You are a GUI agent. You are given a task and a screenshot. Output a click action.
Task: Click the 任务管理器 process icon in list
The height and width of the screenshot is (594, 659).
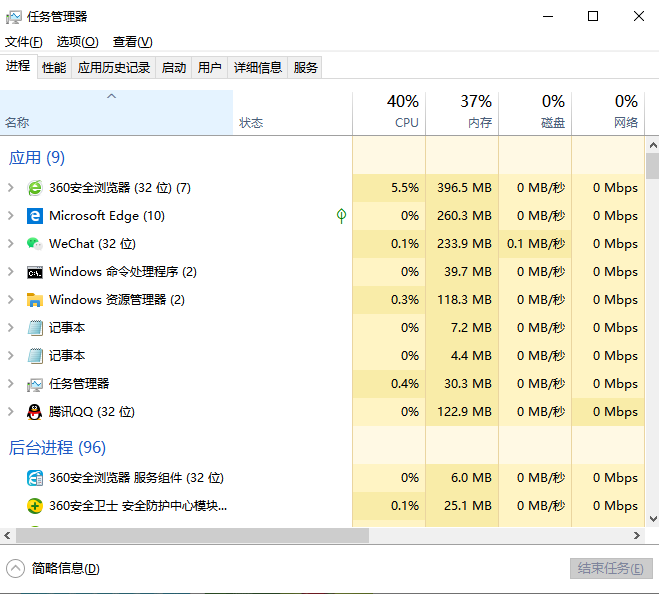35,384
